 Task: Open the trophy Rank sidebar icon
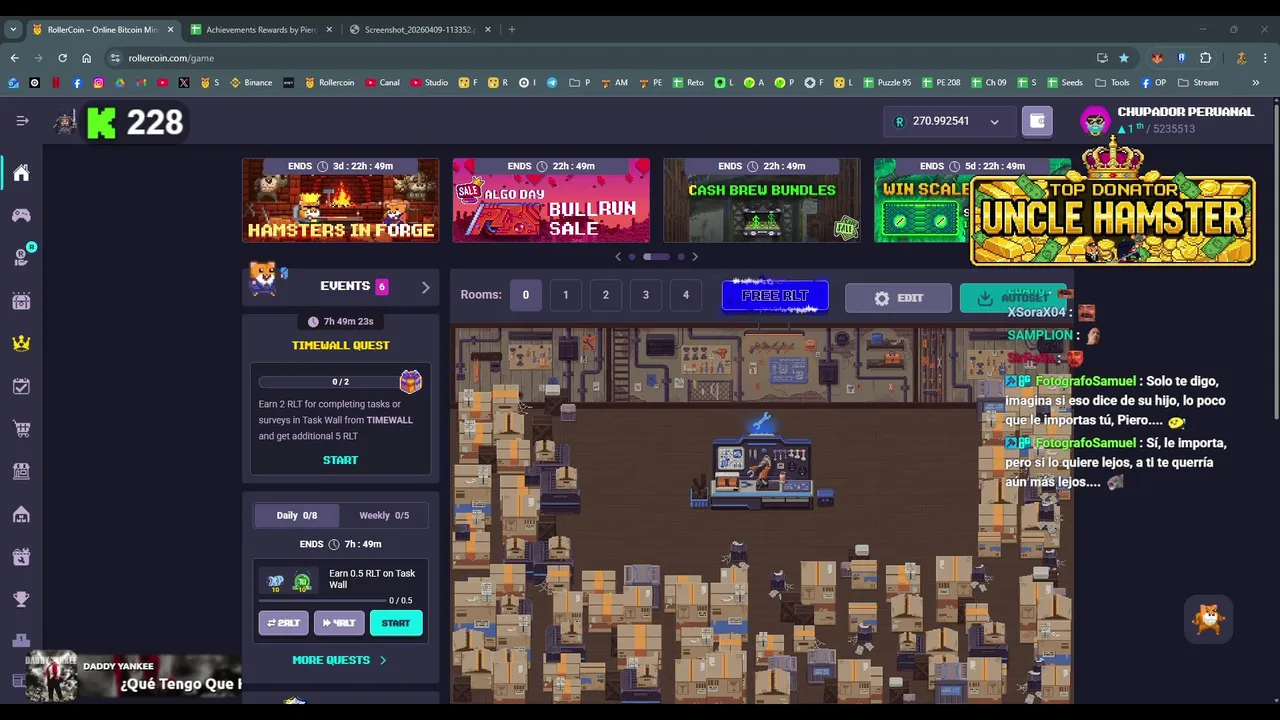pos(21,599)
